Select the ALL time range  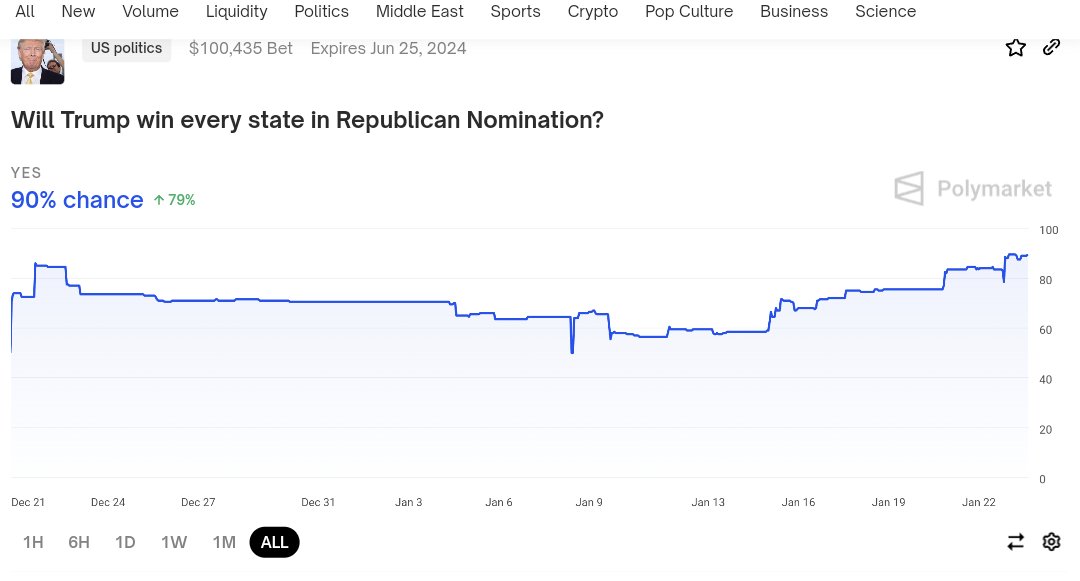tap(274, 542)
